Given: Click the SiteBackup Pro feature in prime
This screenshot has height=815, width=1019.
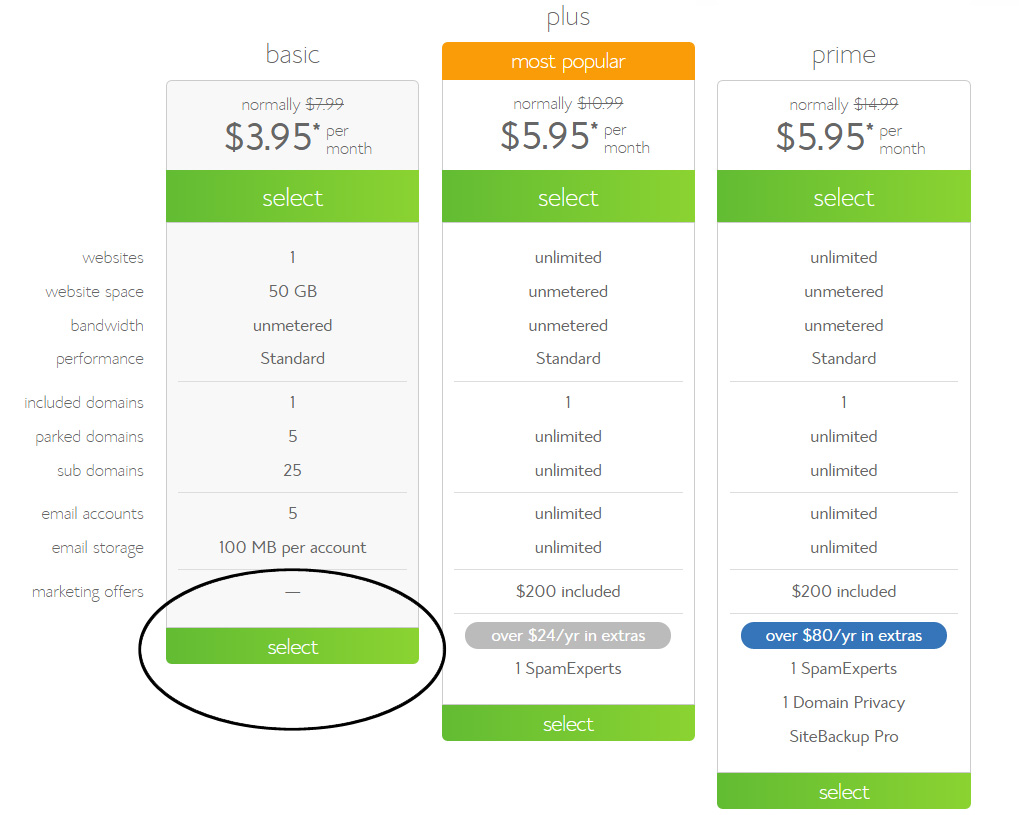Looking at the screenshot, I should click(844, 736).
